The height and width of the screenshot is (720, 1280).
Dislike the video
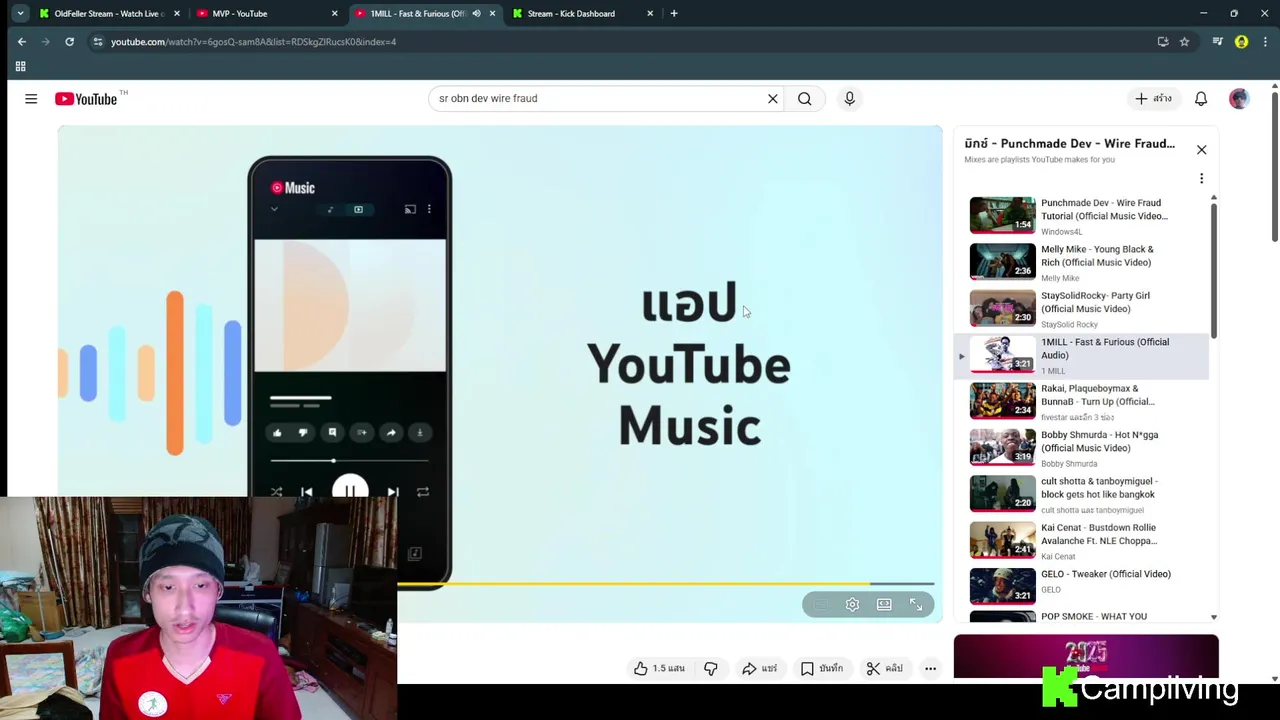(x=711, y=668)
